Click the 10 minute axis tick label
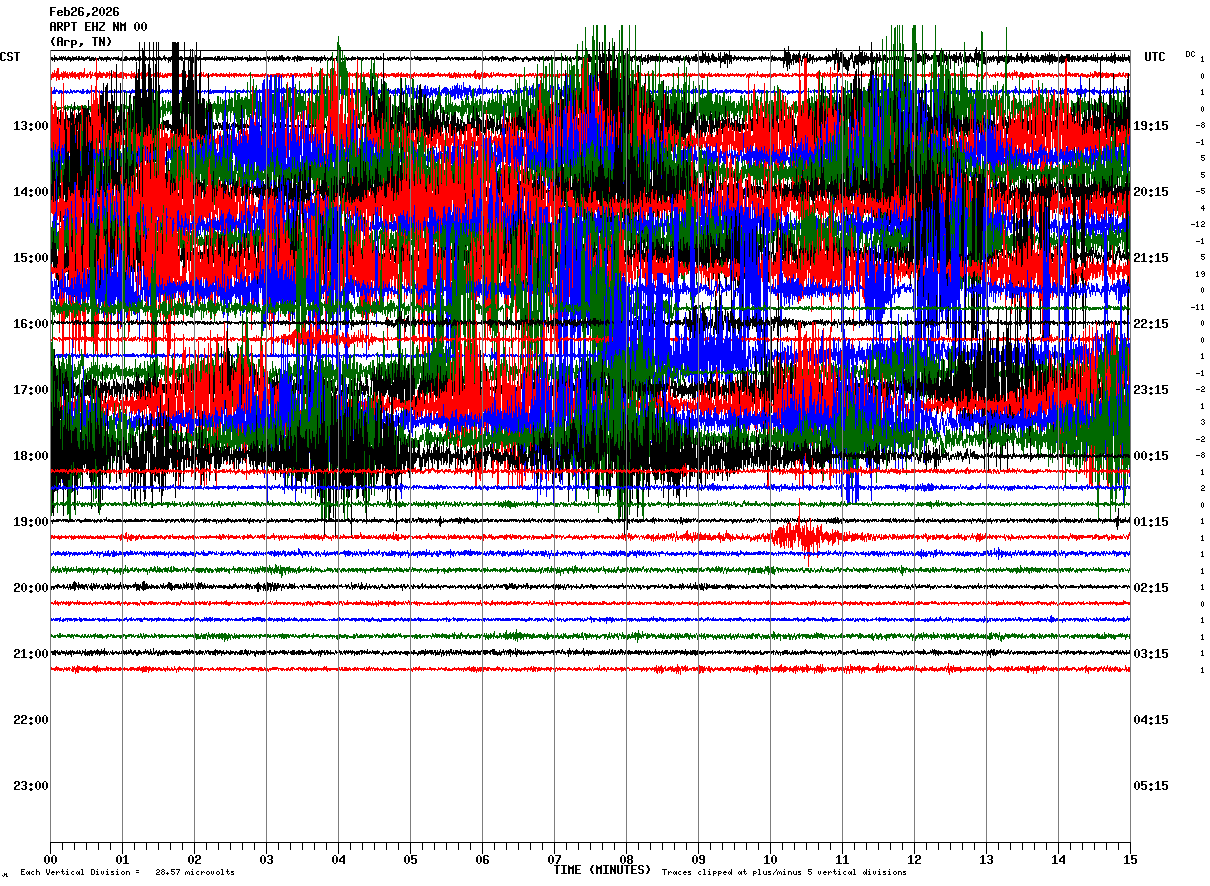This screenshot has height=886, width=1210. point(770,859)
